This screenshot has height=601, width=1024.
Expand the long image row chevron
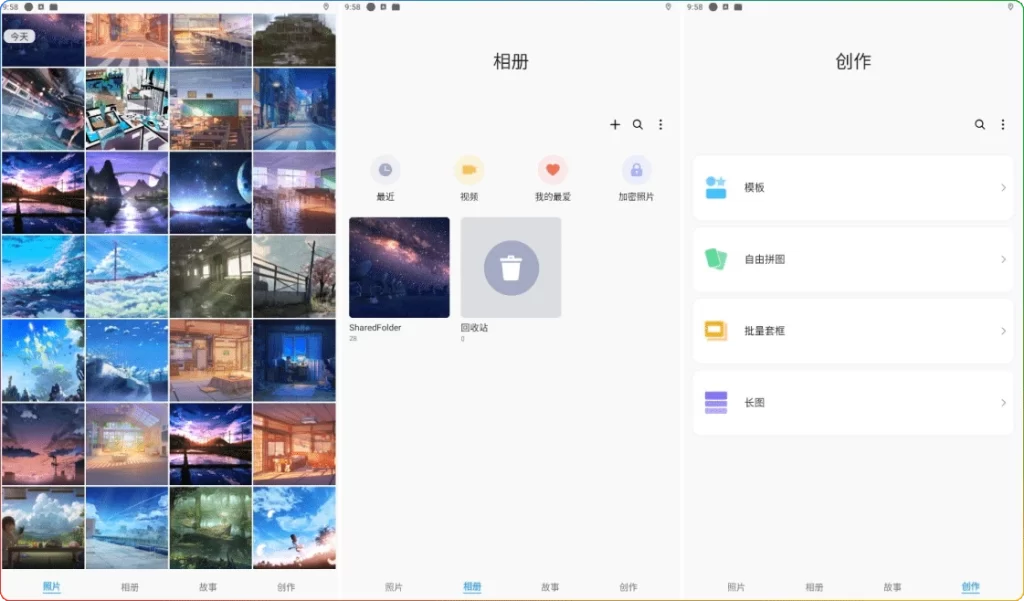1003,403
